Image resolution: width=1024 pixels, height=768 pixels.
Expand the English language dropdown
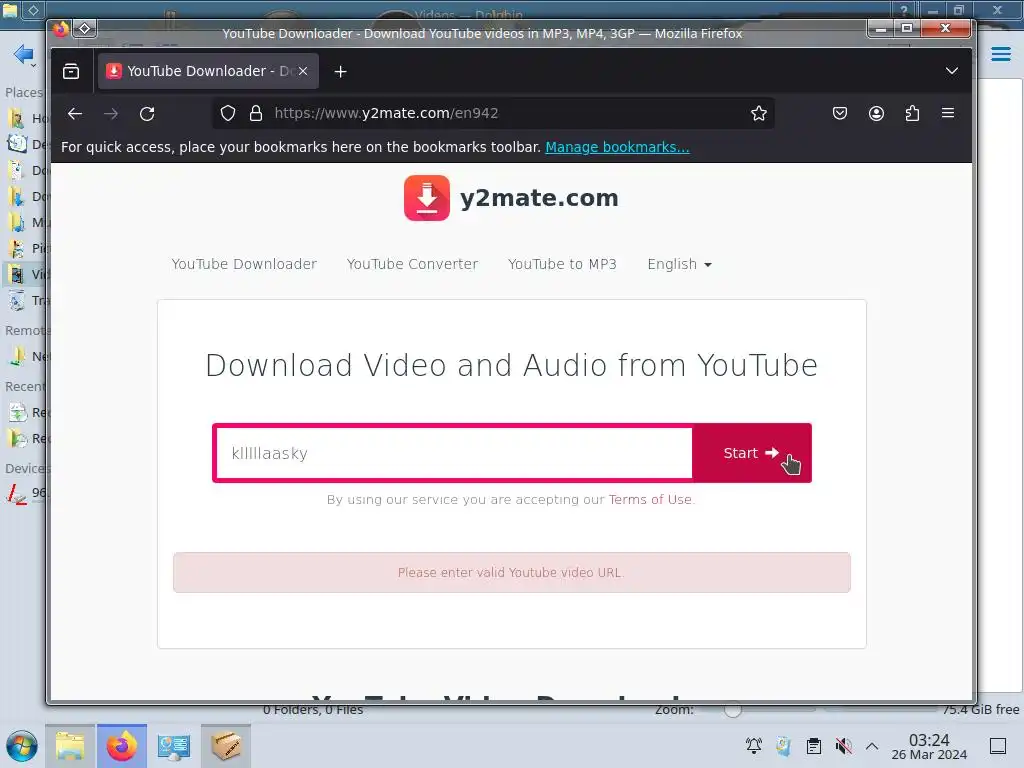pos(679,264)
